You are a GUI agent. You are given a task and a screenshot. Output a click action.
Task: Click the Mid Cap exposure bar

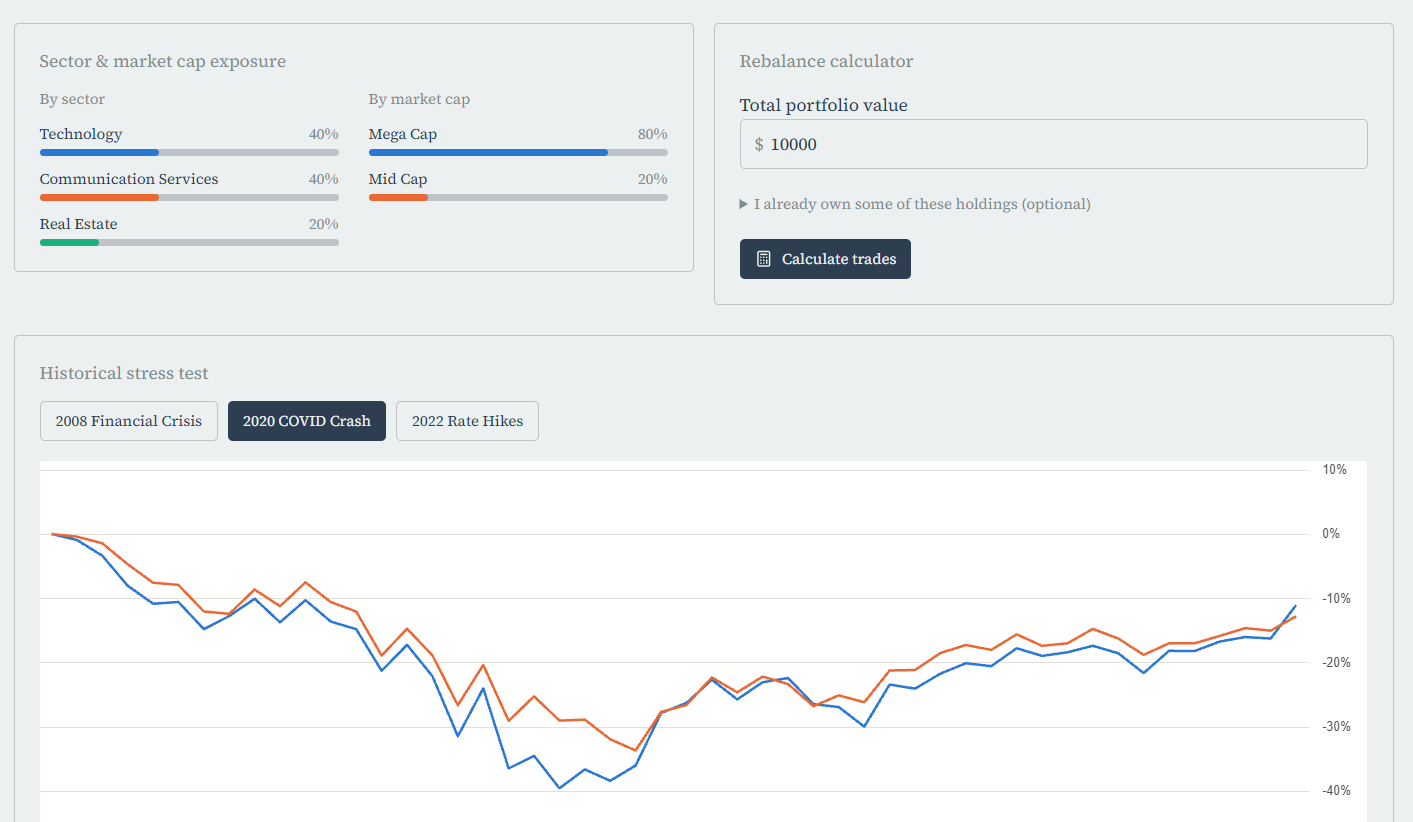[x=518, y=198]
